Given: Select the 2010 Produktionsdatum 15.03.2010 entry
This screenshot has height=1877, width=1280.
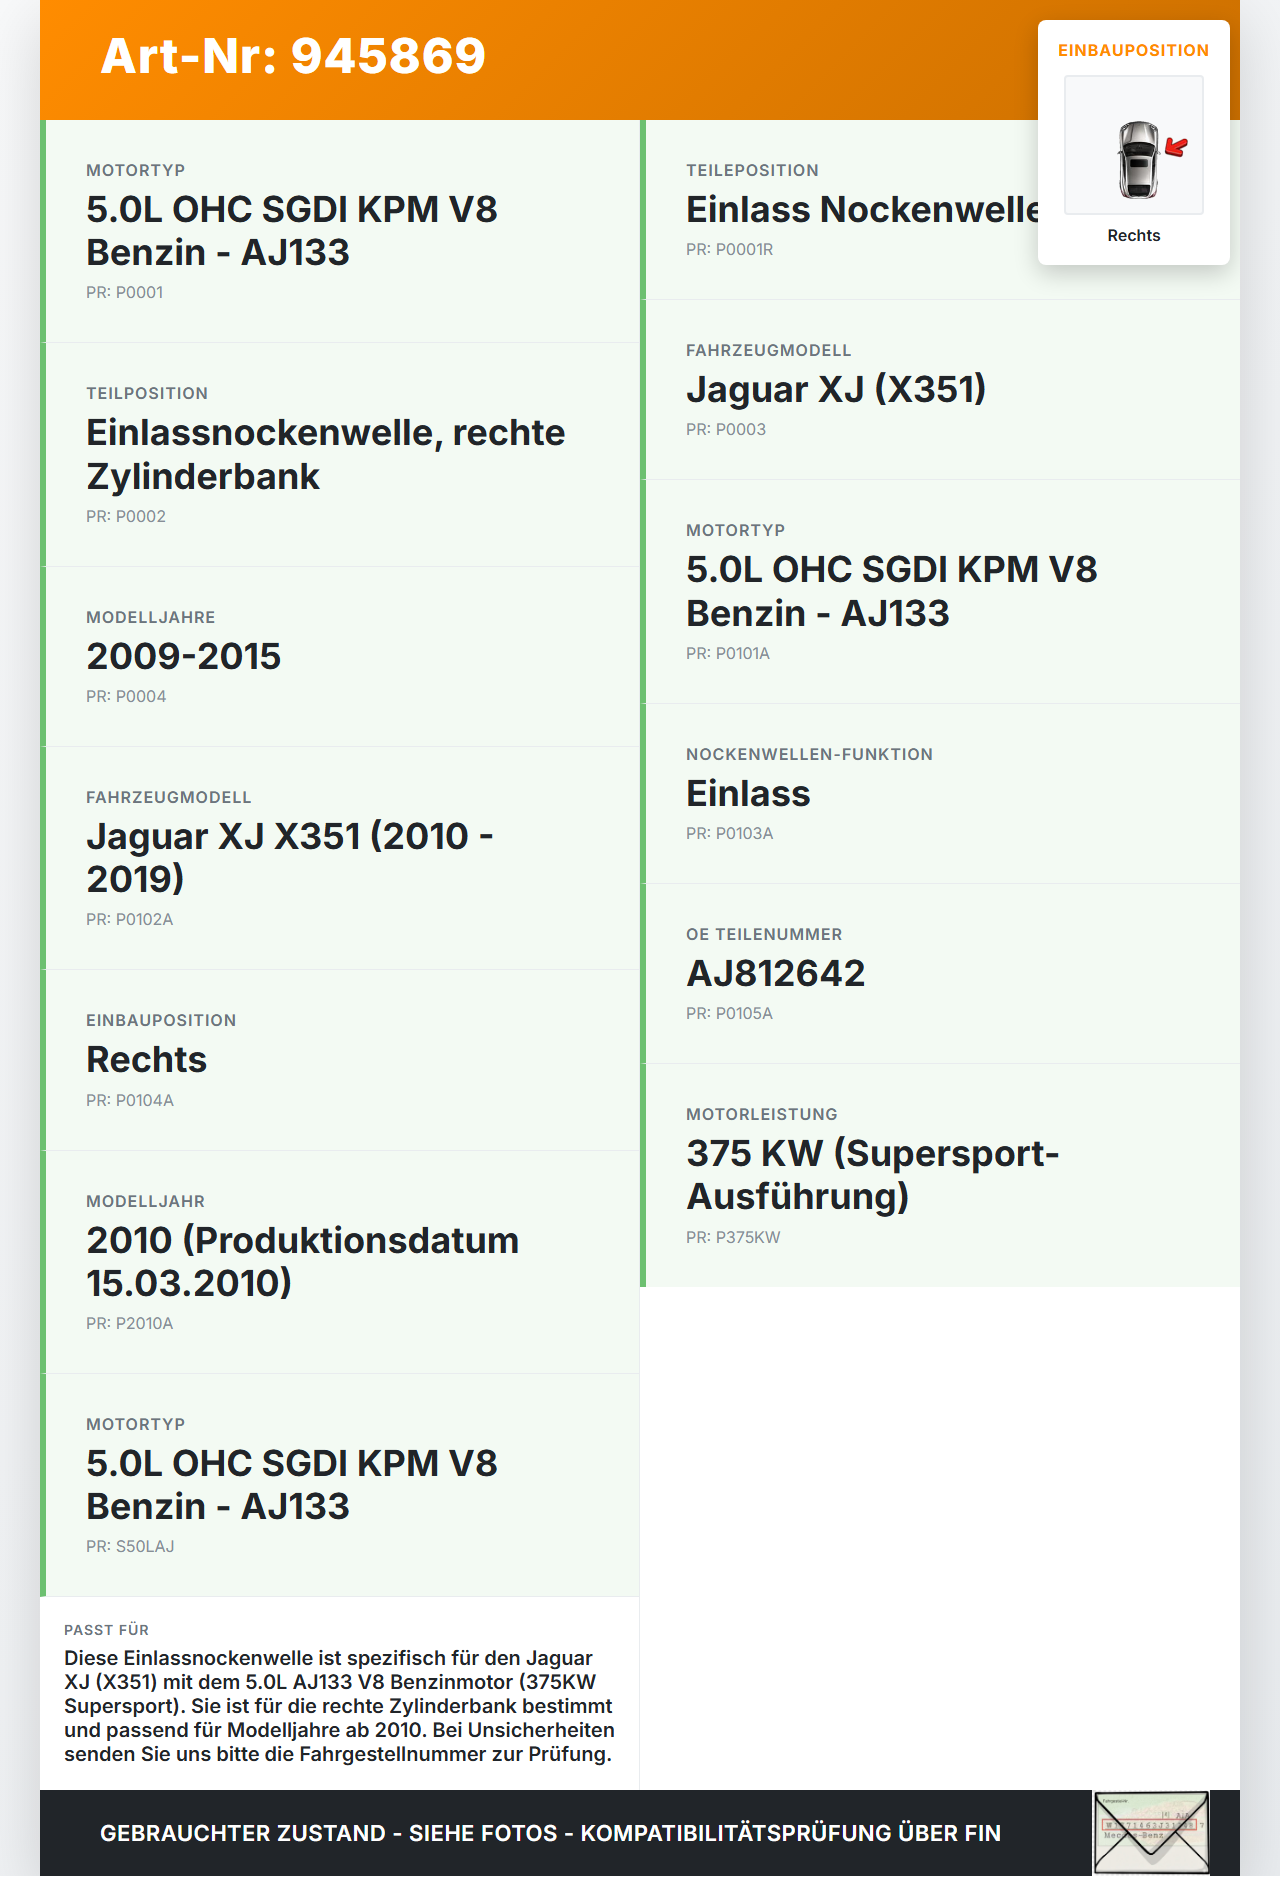Looking at the screenshot, I should pos(342,1262).
